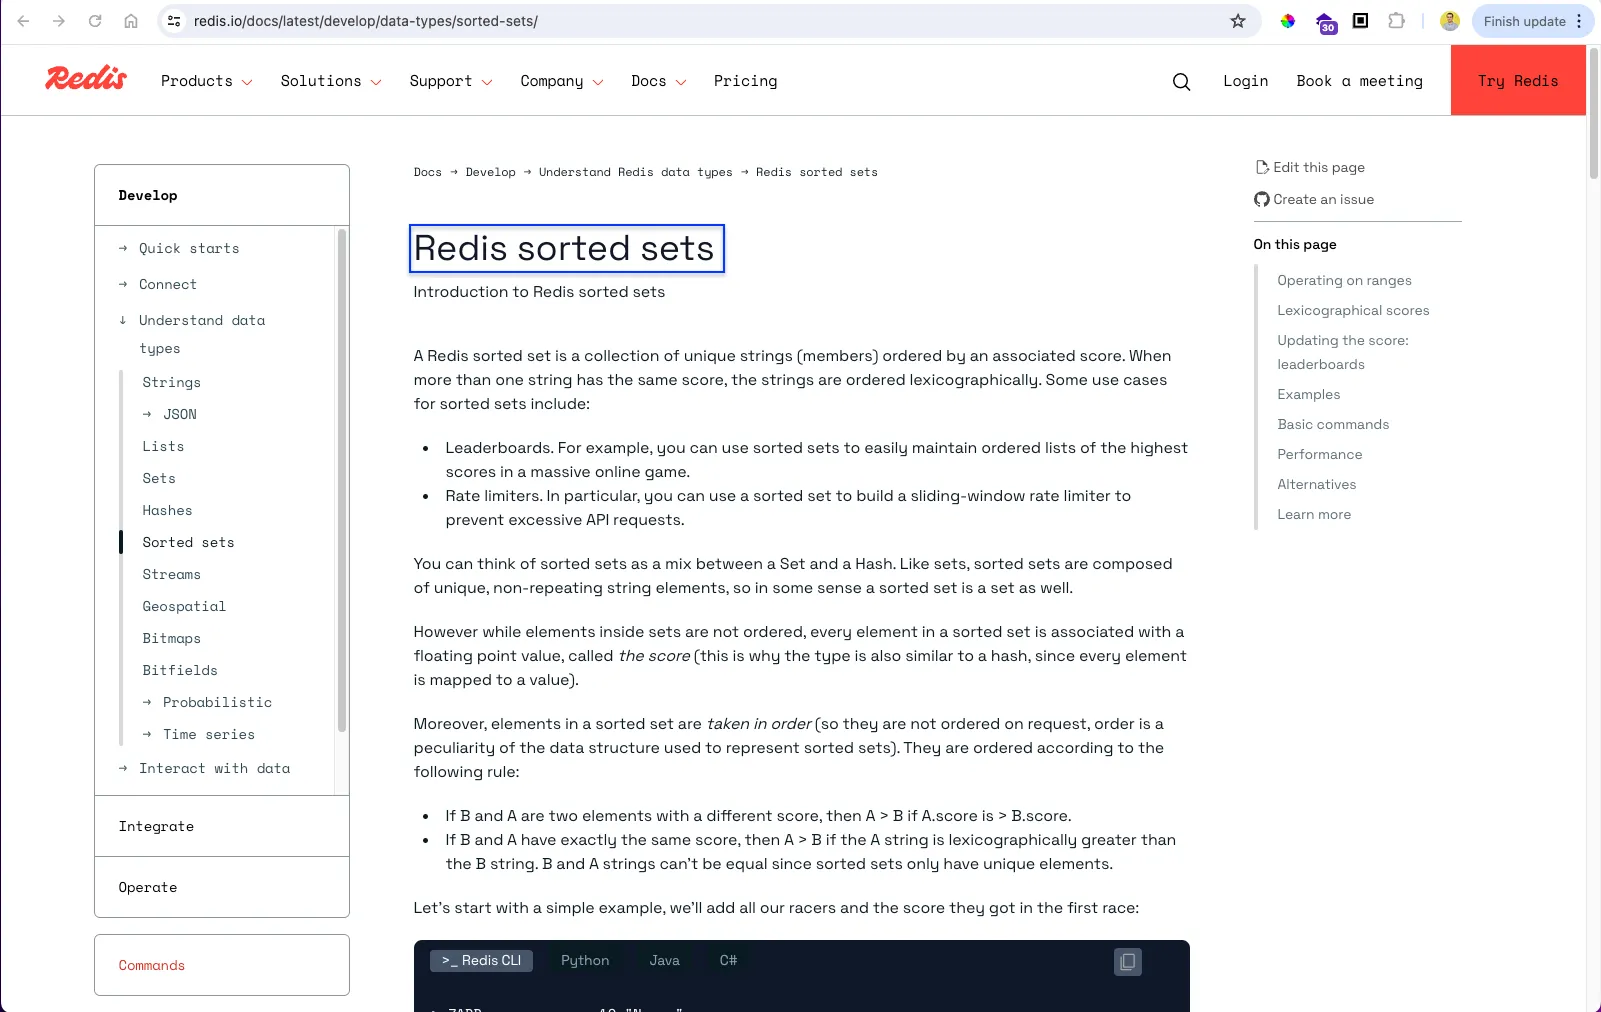The height and width of the screenshot is (1012, 1601).
Task: Expand the Products dropdown
Action: coord(206,81)
